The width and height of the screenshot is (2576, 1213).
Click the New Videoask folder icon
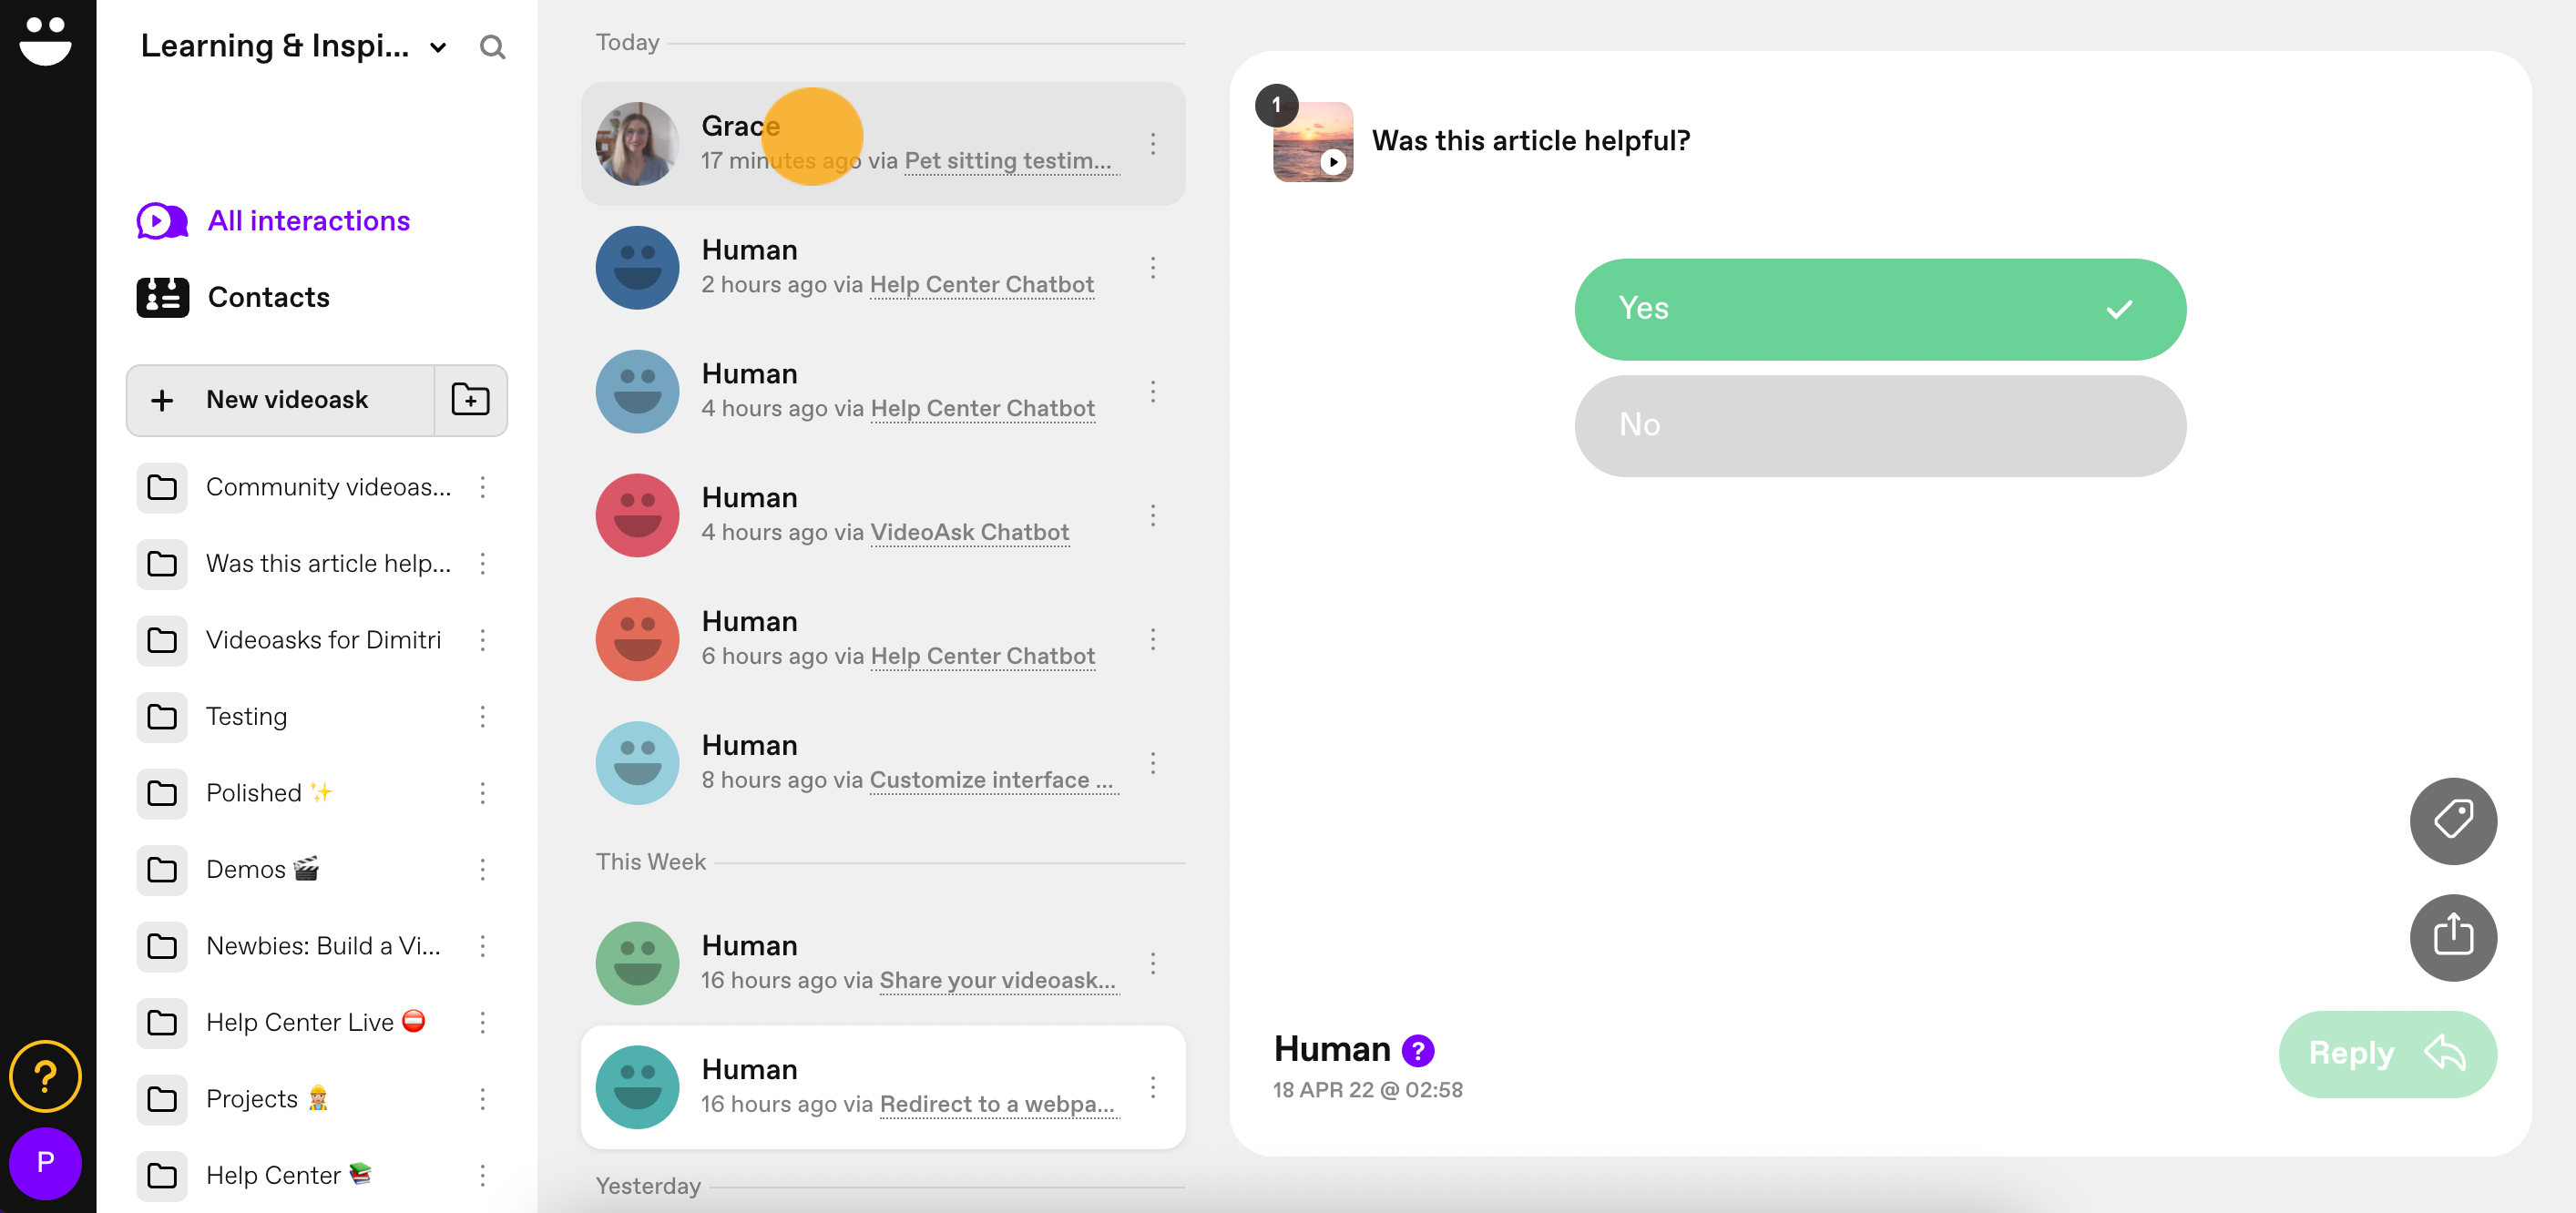point(468,399)
